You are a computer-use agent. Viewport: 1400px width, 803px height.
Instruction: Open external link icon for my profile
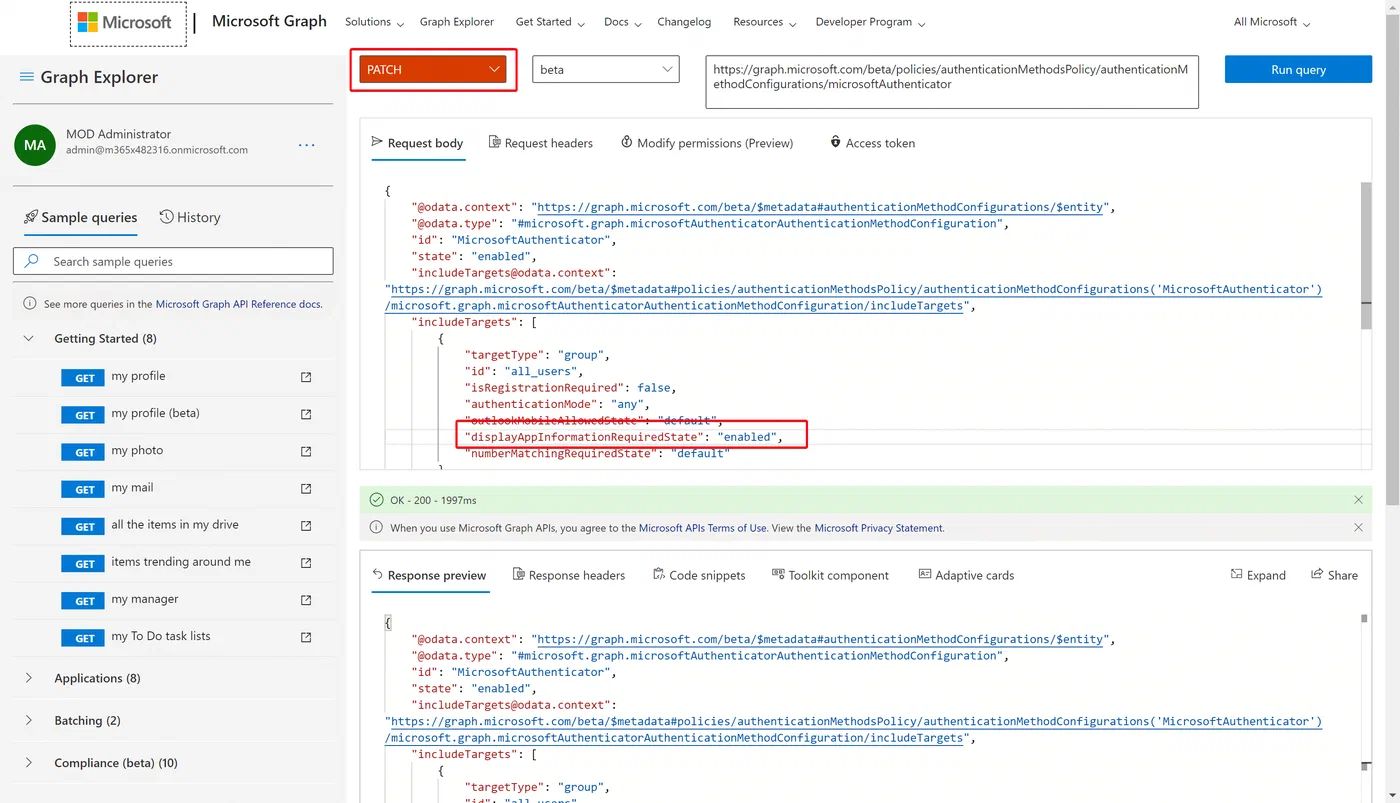[x=306, y=377]
